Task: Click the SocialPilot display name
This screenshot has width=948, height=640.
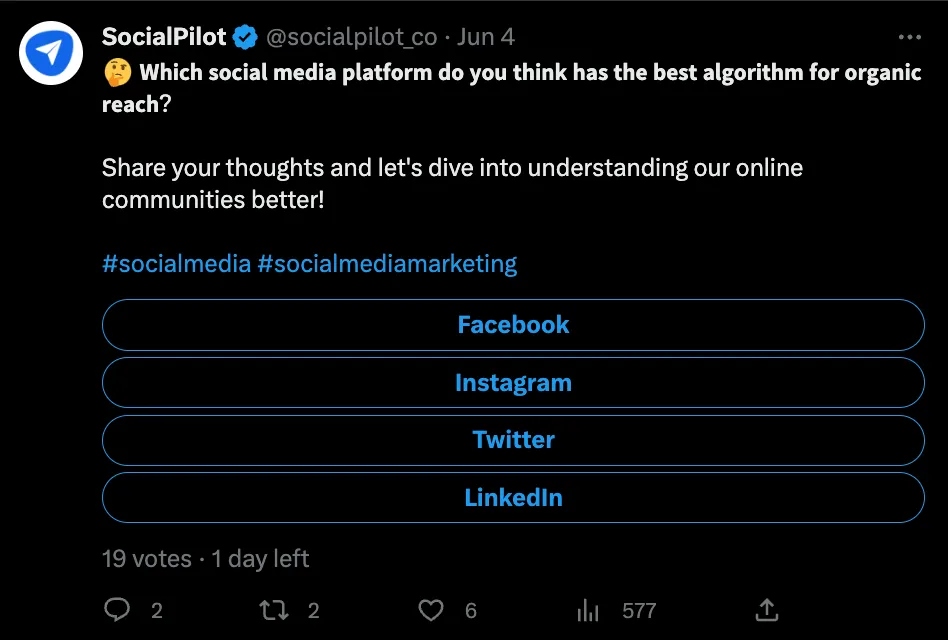Action: [x=161, y=36]
